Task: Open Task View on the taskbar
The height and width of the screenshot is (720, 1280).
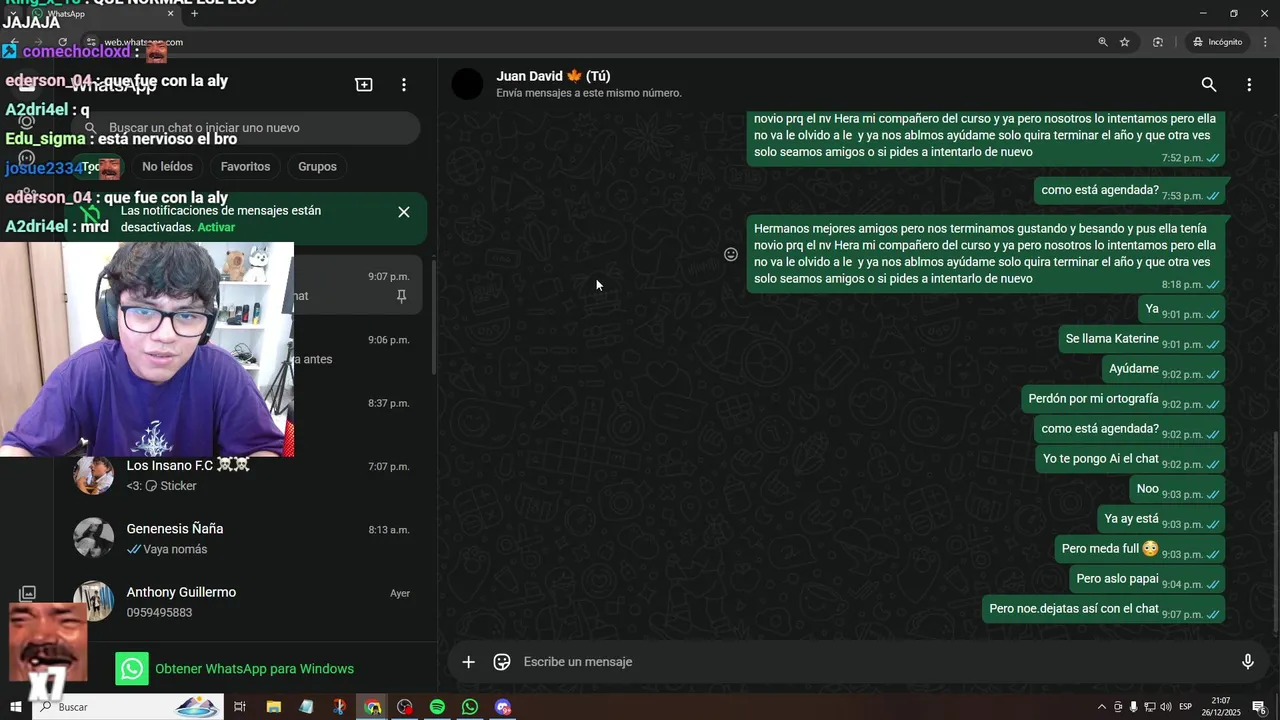Action: coord(240,707)
